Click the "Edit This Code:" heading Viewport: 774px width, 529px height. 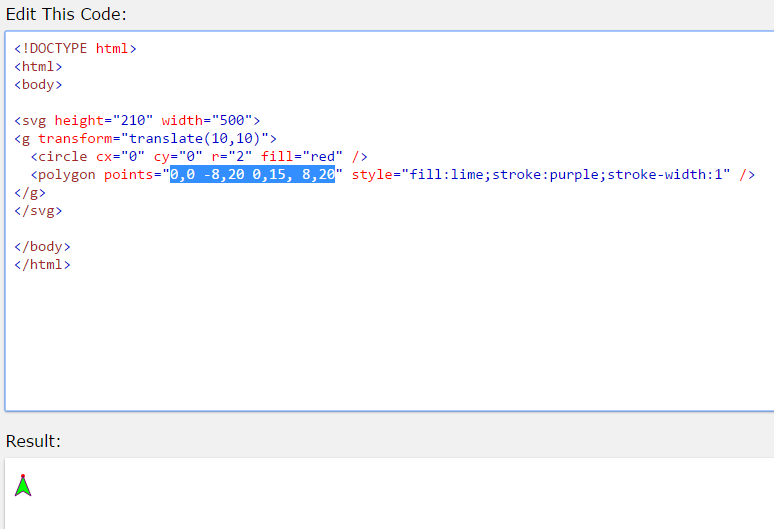point(66,14)
